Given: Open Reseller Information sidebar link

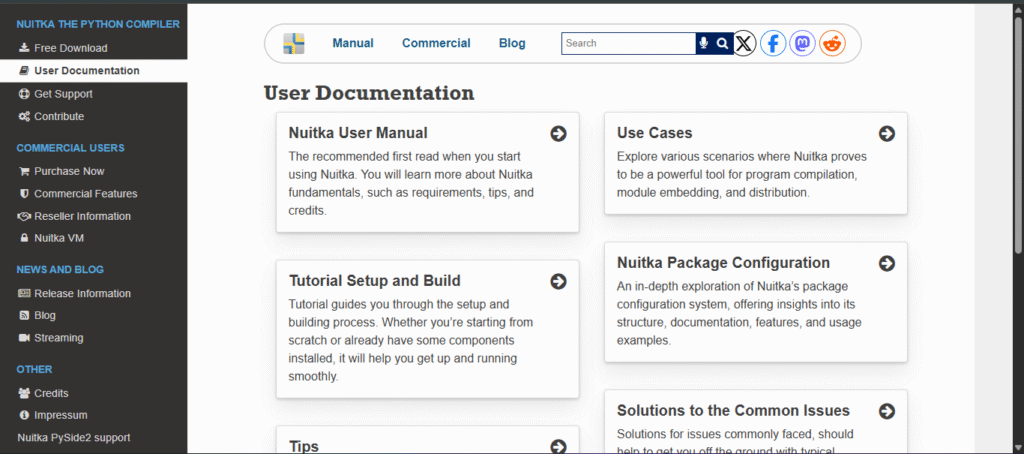Looking at the screenshot, I should (x=82, y=216).
